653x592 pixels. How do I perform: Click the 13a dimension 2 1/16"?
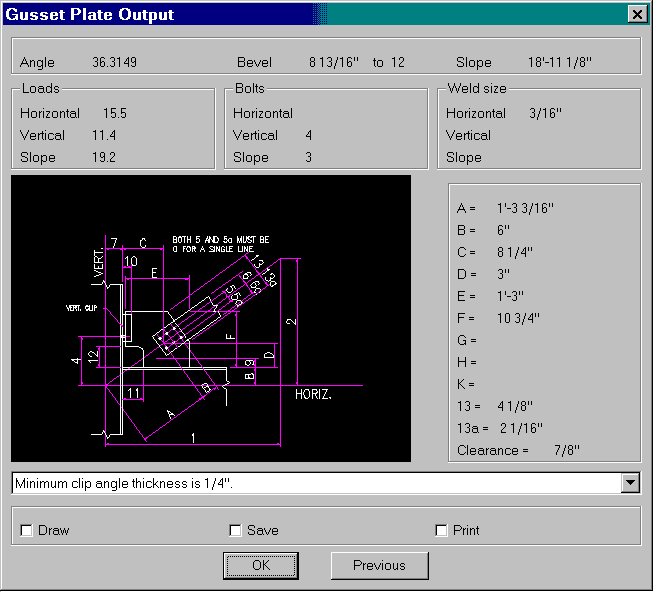click(x=521, y=428)
